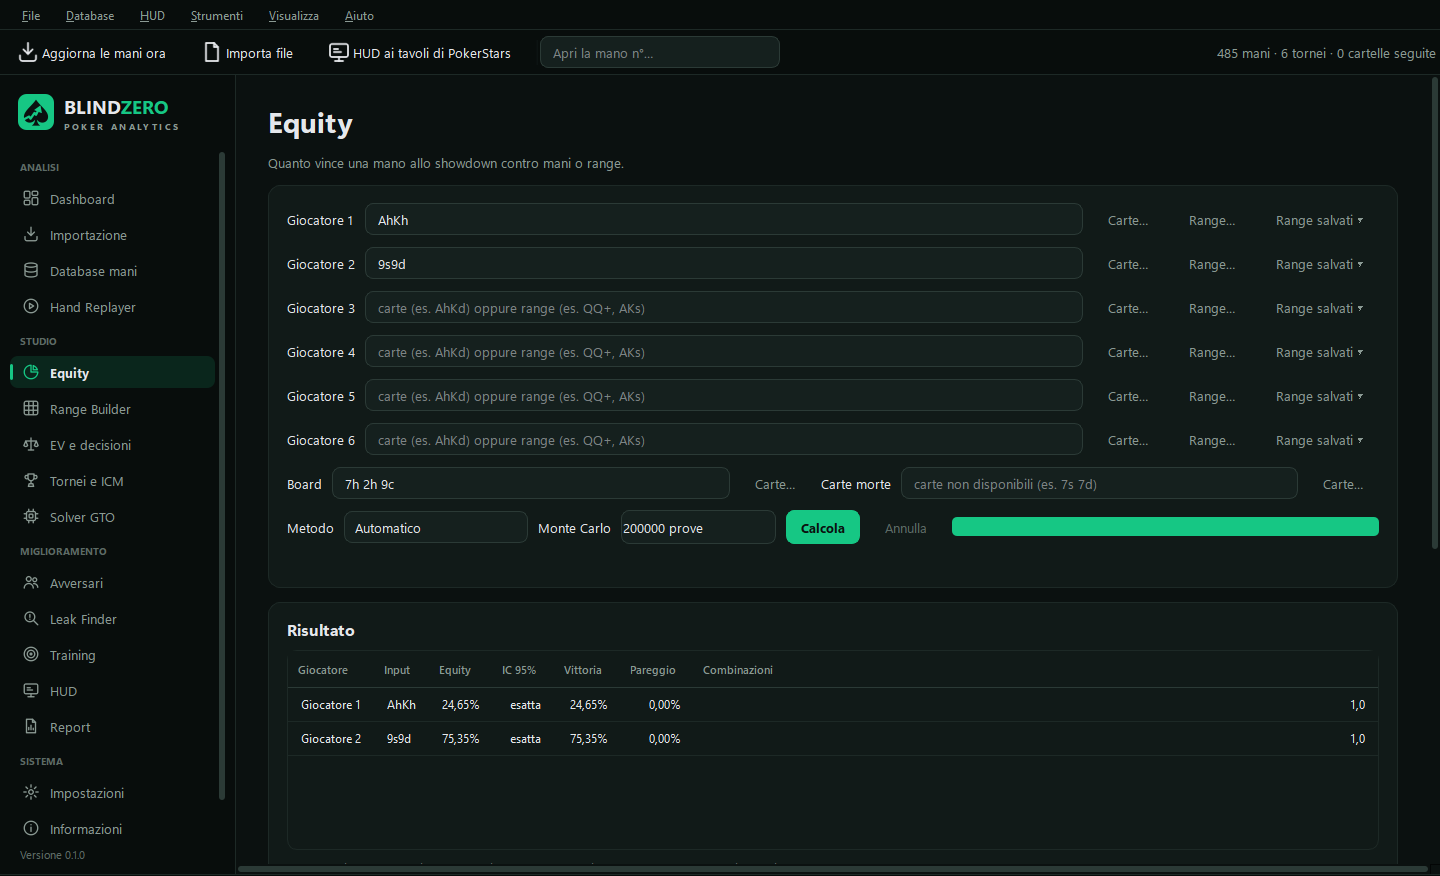This screenshot has height=876, width=1440.
Task: Click the Equity pie chart icon
Action: coord(31,372)
